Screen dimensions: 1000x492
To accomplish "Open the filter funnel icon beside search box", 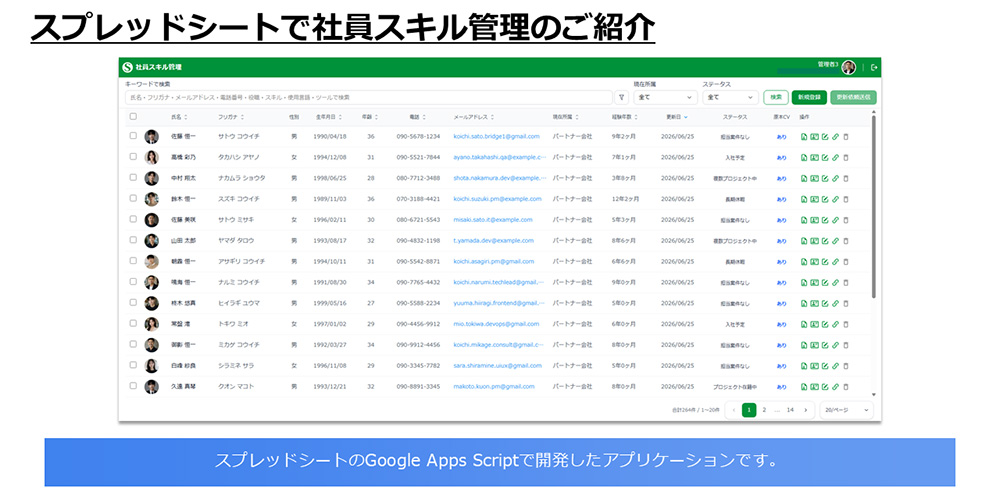I will coord(622,97).
